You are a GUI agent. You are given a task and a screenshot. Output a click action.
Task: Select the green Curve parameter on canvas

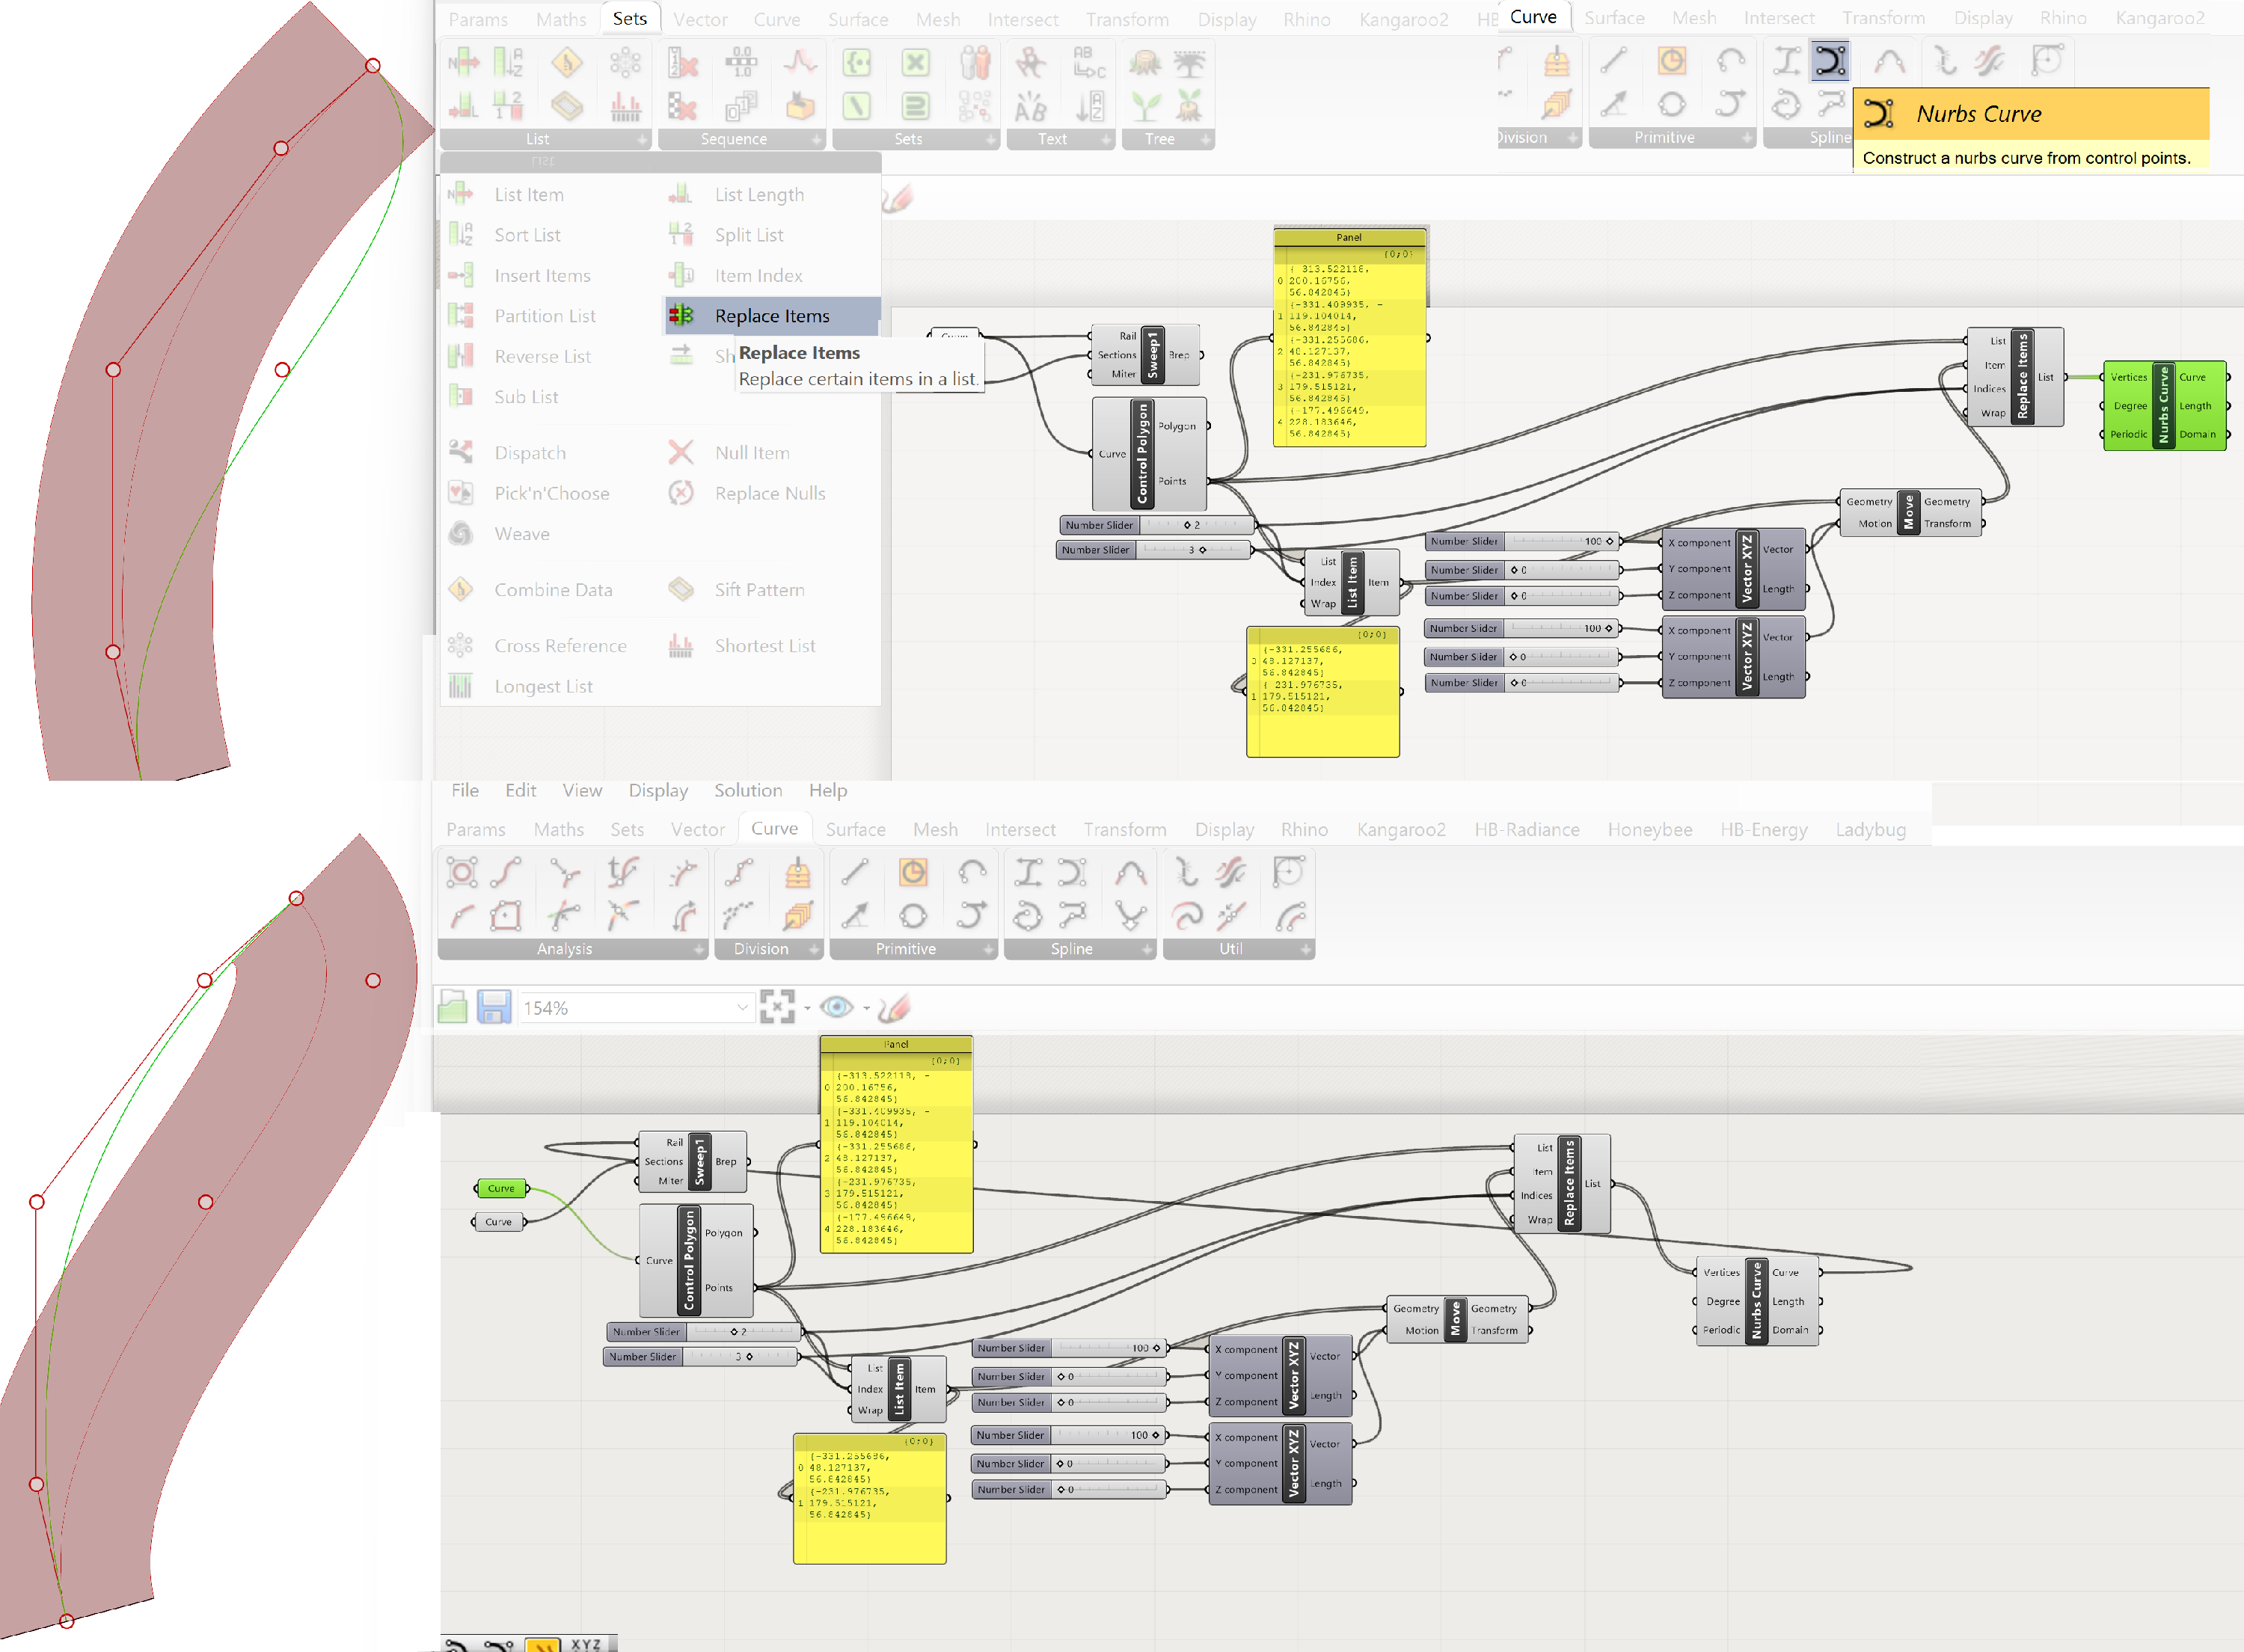(x=501, y=1188)
